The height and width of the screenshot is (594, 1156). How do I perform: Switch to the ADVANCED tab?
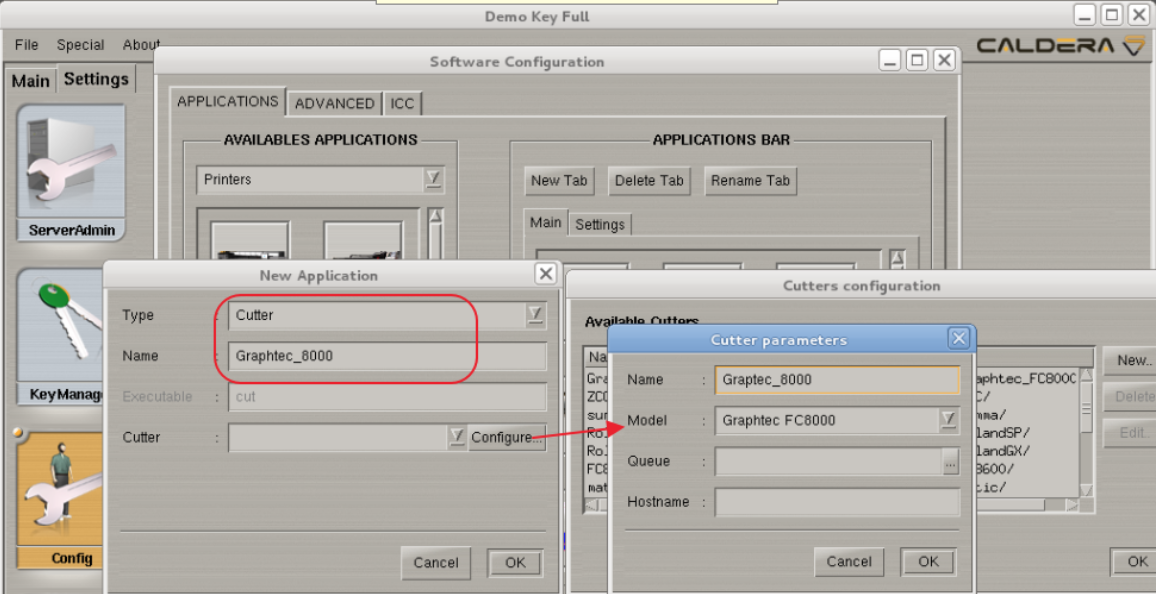coord(334,103)
